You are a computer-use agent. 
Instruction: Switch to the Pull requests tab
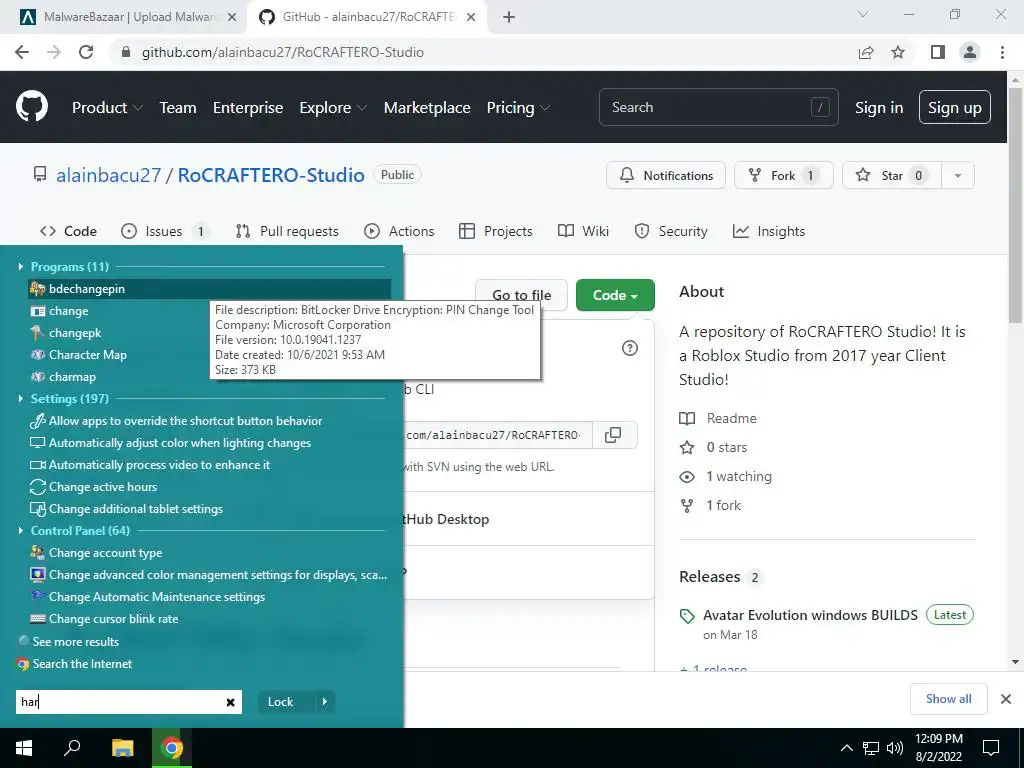tap(287, 231)
